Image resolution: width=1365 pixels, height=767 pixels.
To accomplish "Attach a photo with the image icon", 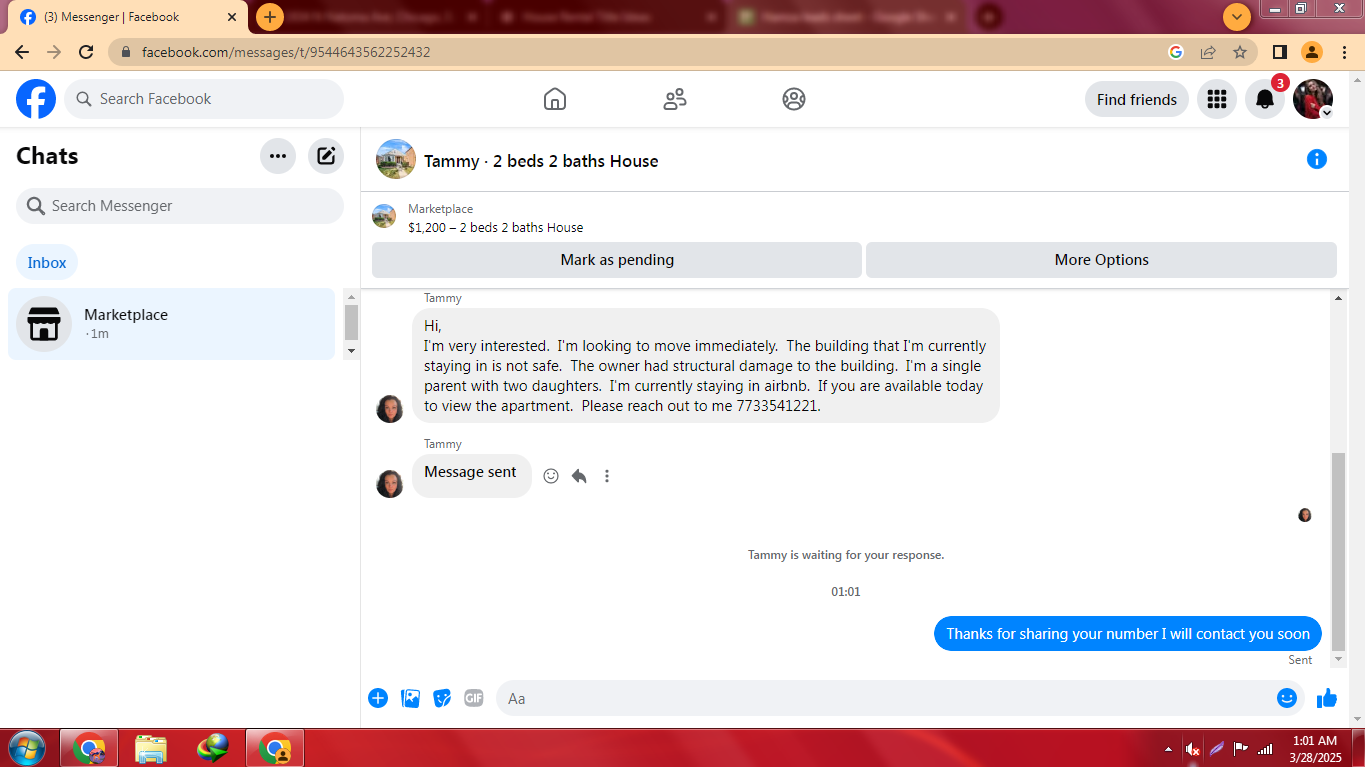I will (x=410, y=698).
